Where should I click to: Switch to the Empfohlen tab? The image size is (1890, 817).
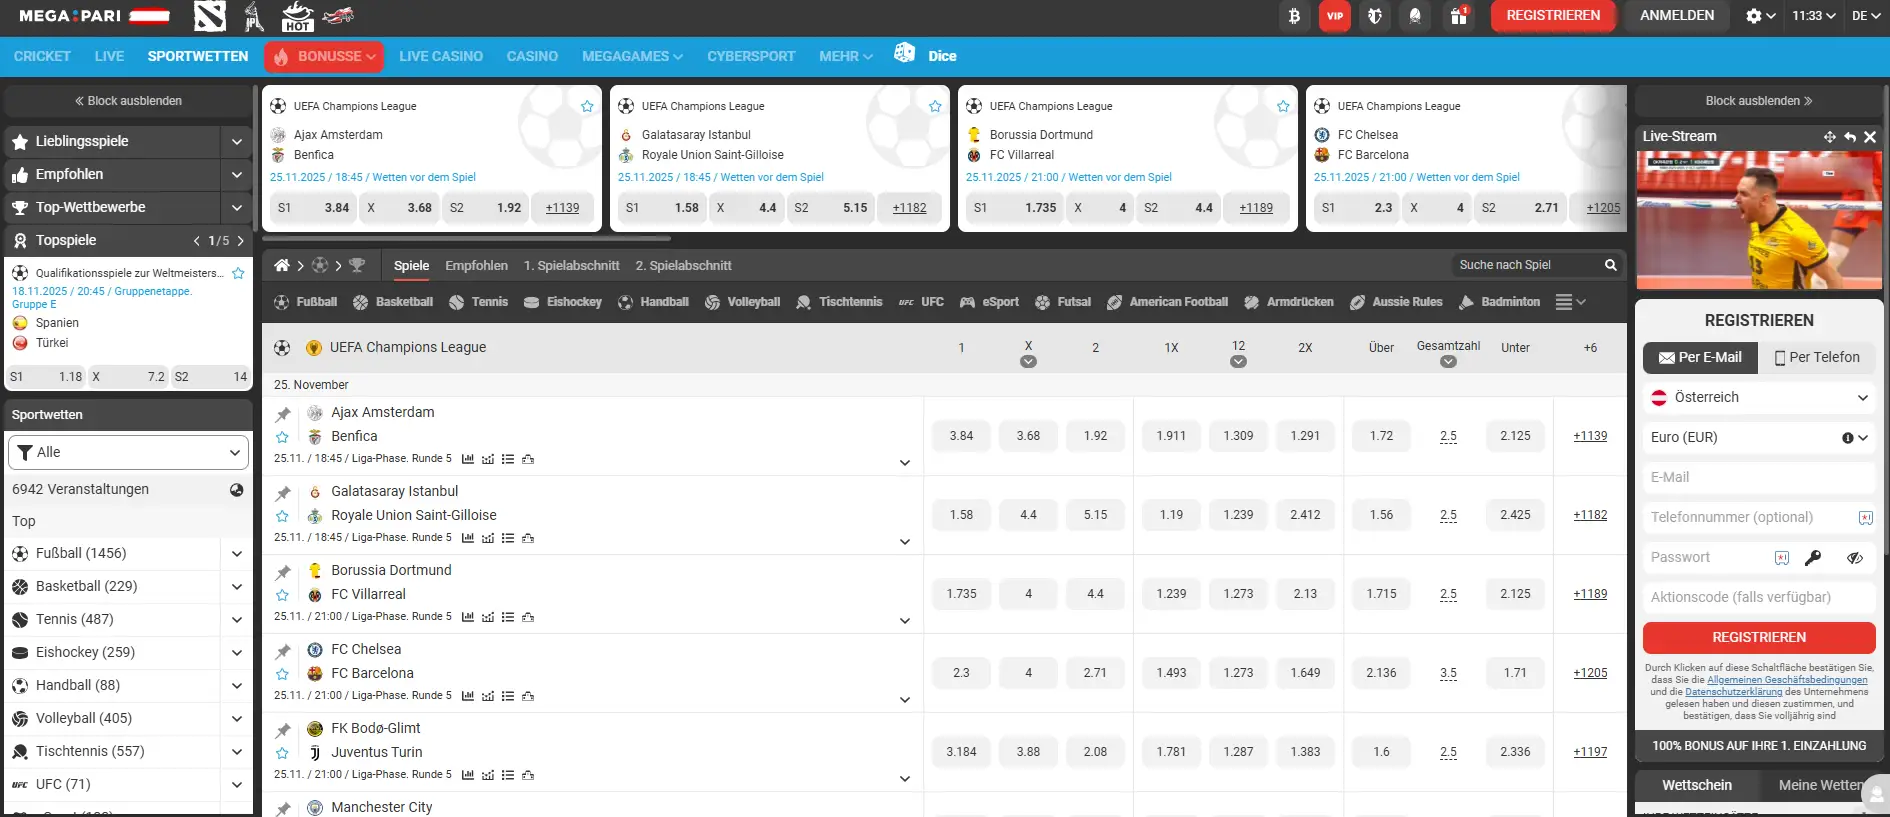point(476,265)
